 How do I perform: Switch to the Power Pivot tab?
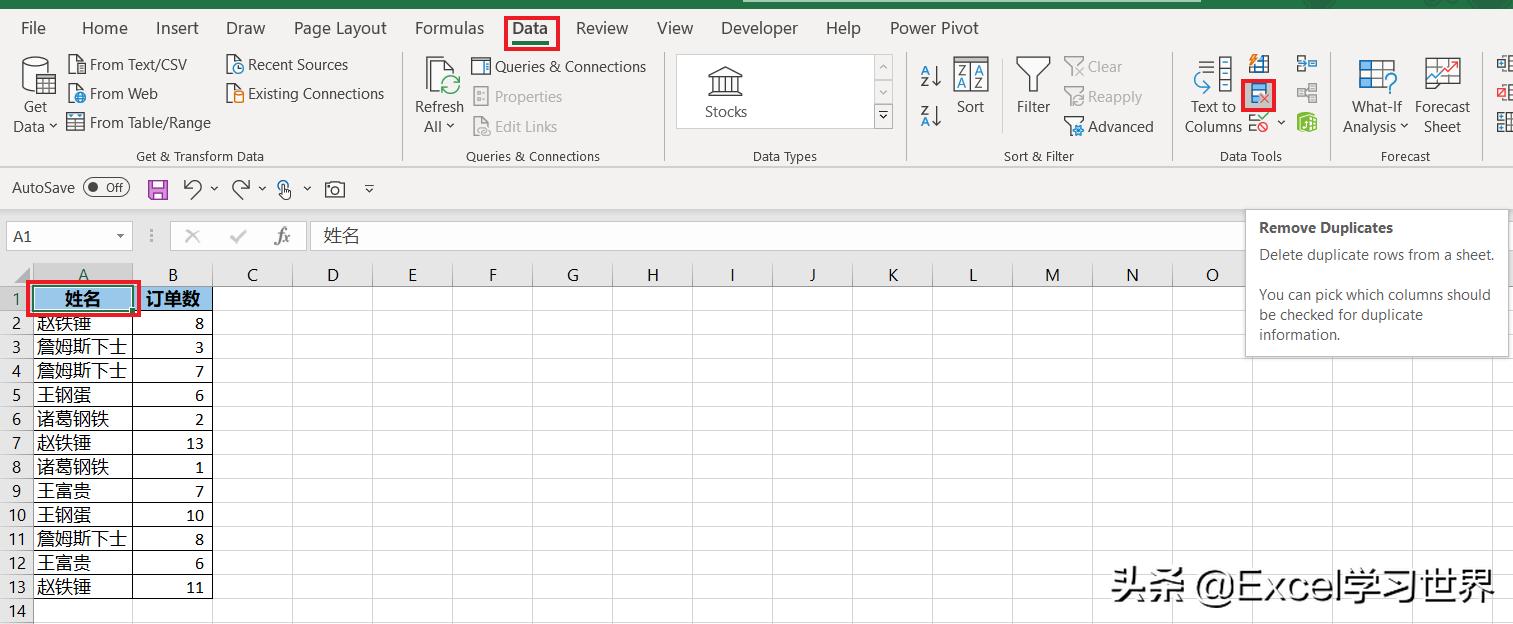click(934, 28)
